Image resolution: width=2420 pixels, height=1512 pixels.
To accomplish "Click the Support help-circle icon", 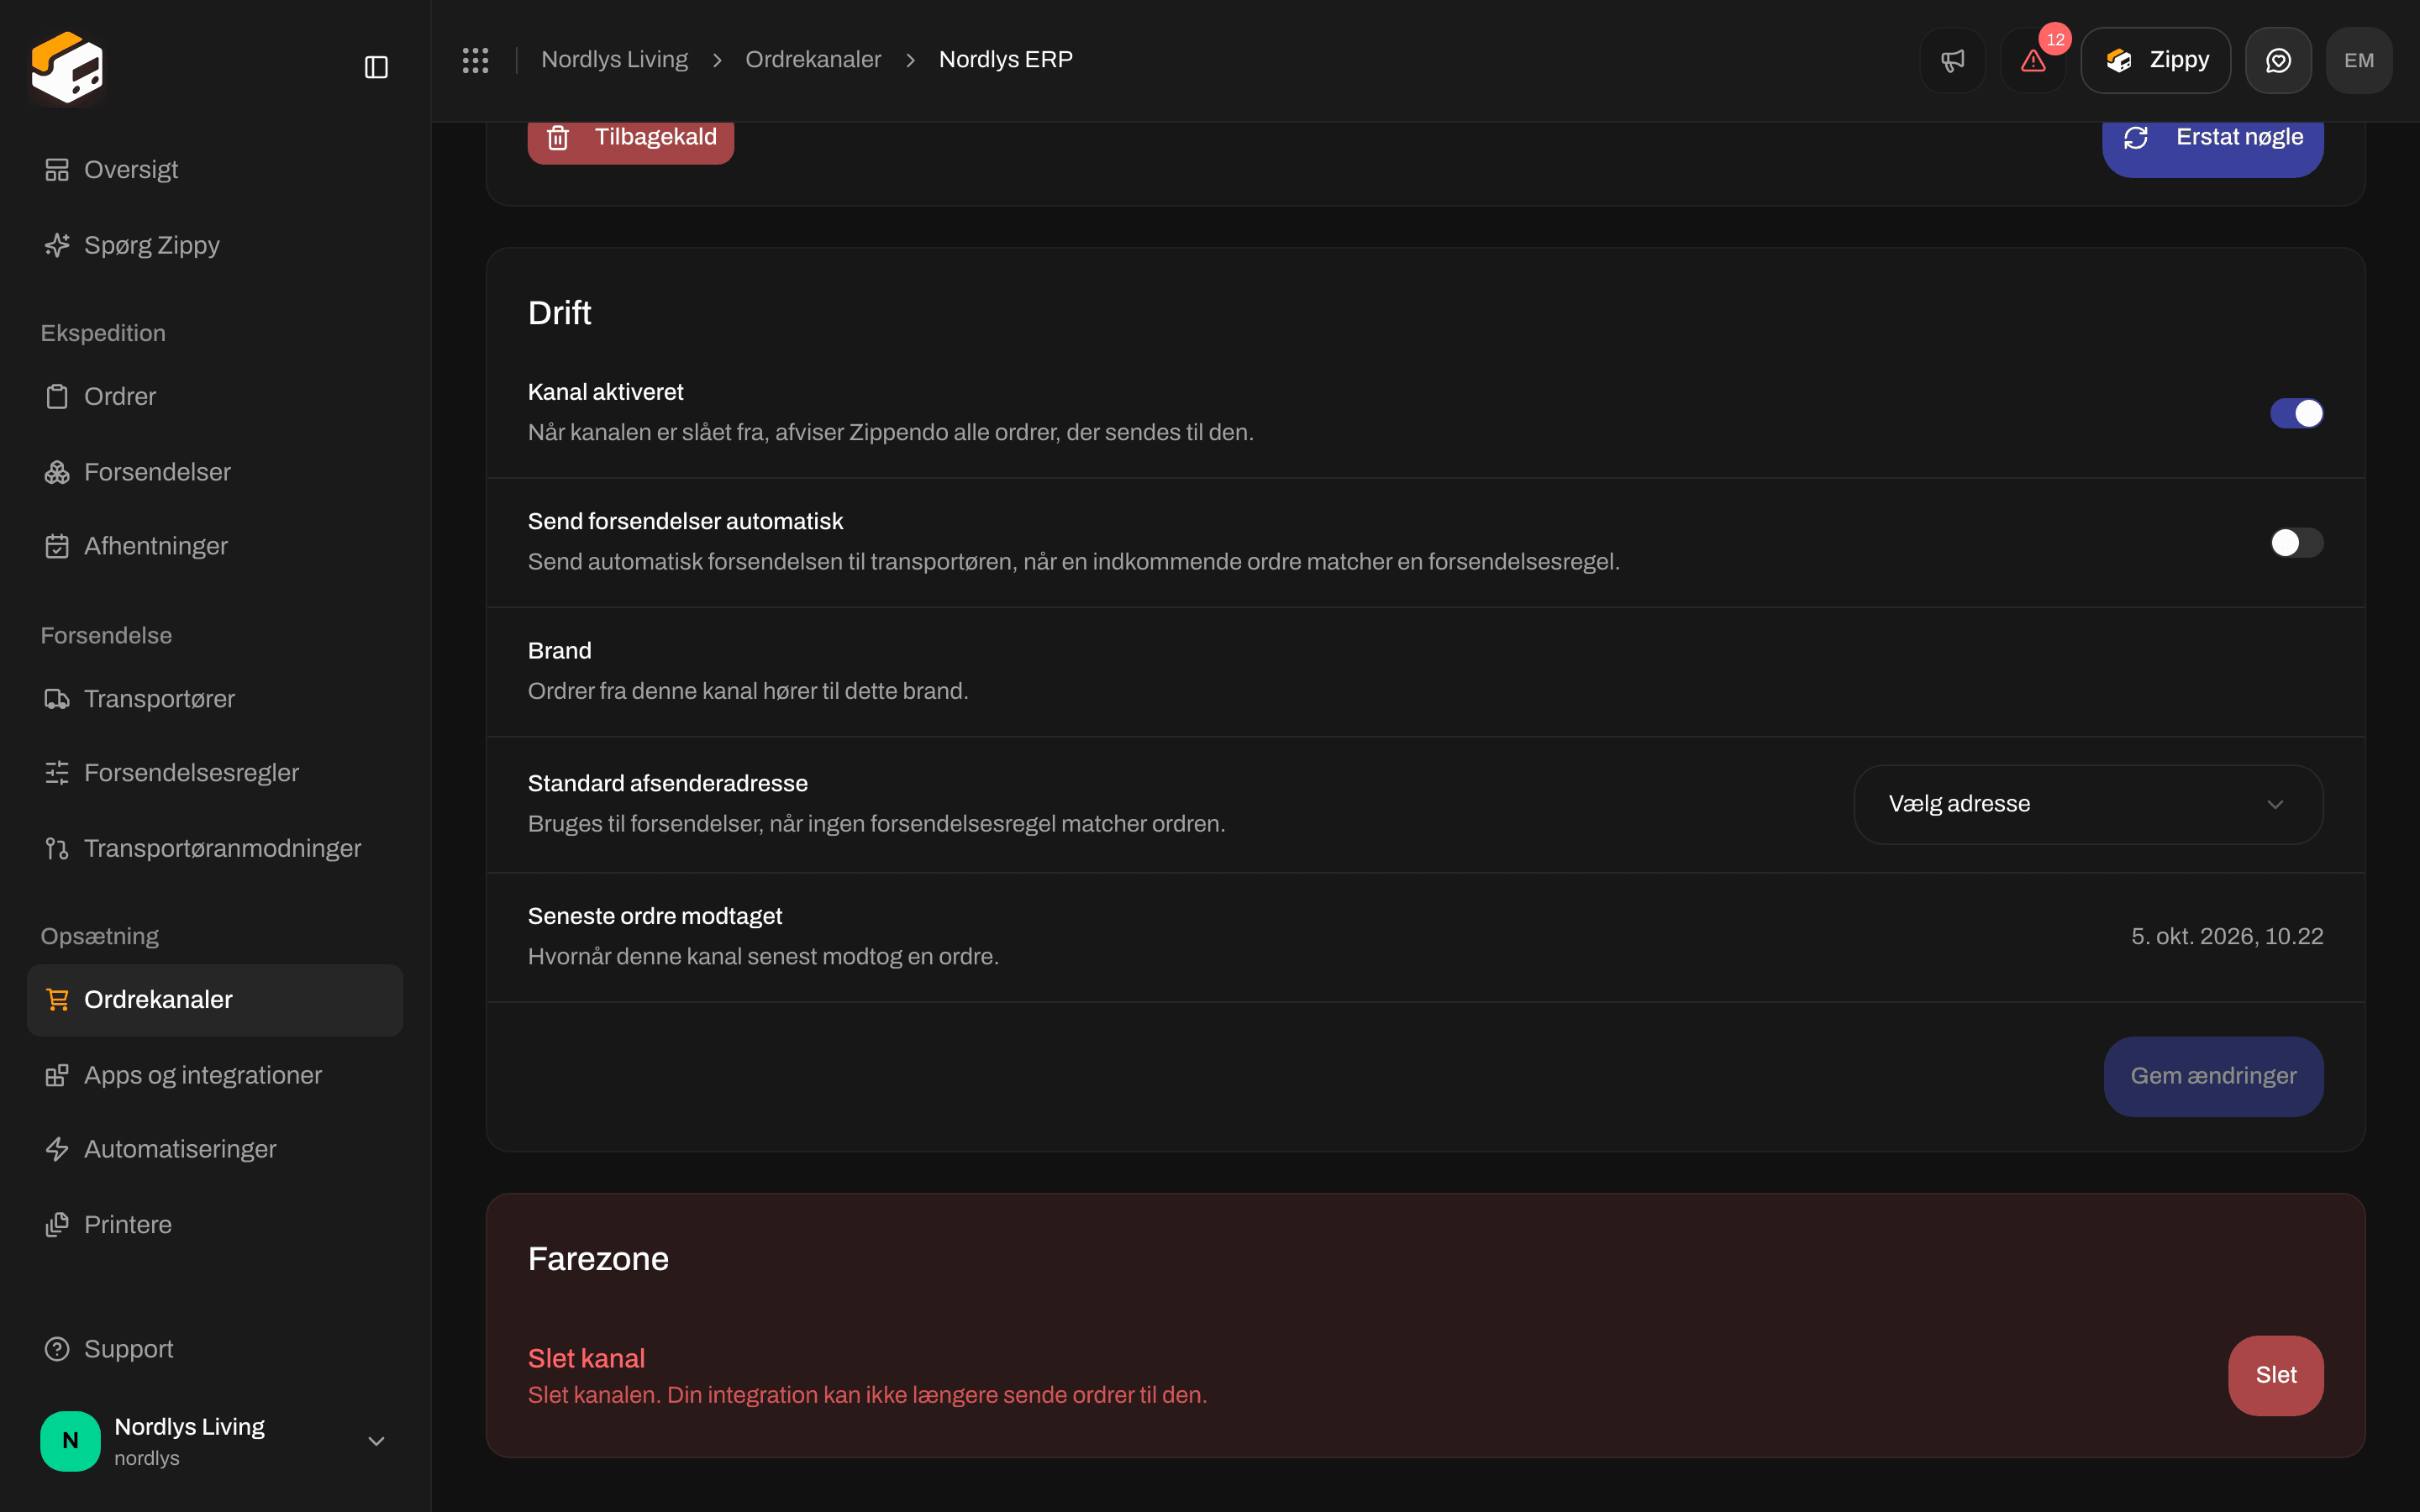I will pos(57,1349).
